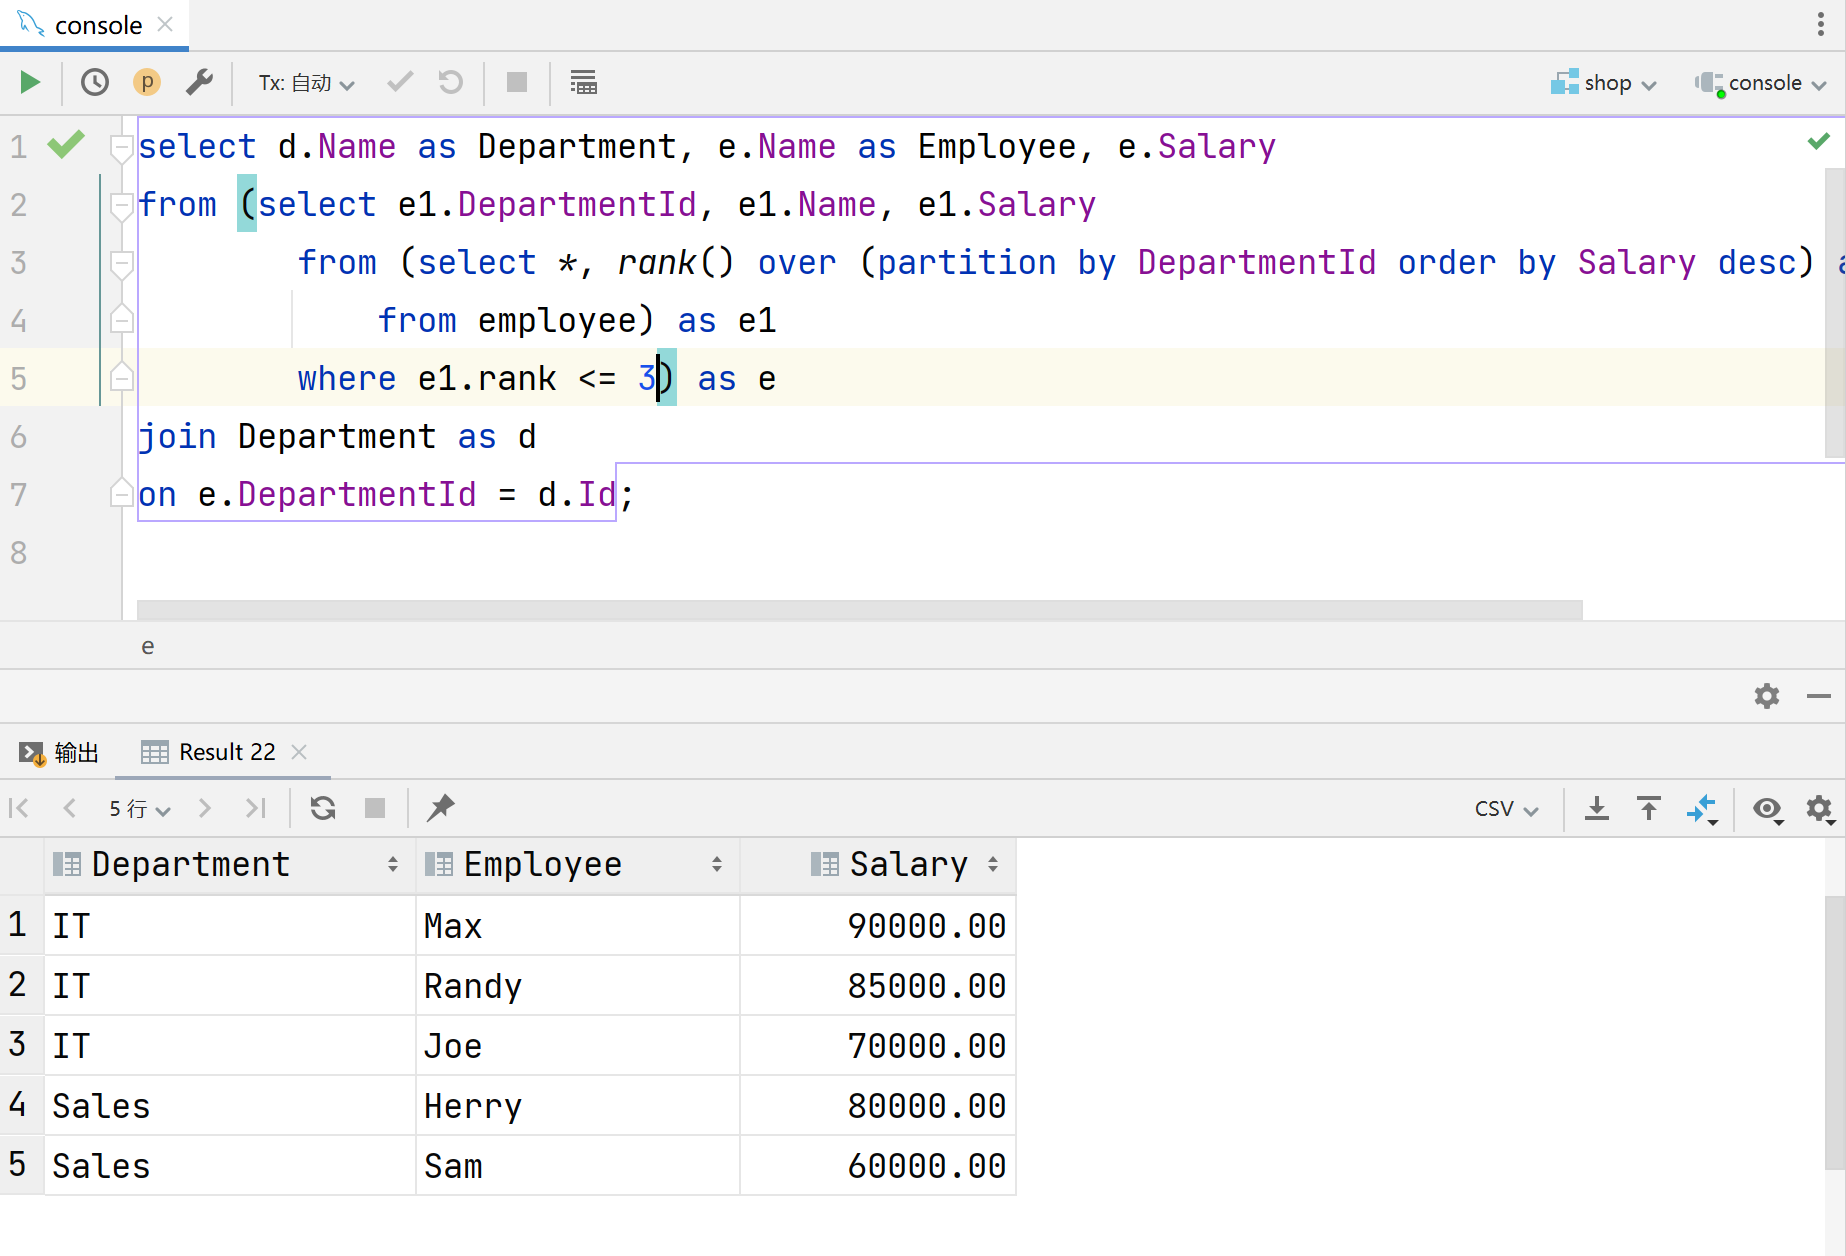1846x1256 pixels.
Task: Click the 'e' breadcrumb below the editor
Action: (x=148, y=646)
